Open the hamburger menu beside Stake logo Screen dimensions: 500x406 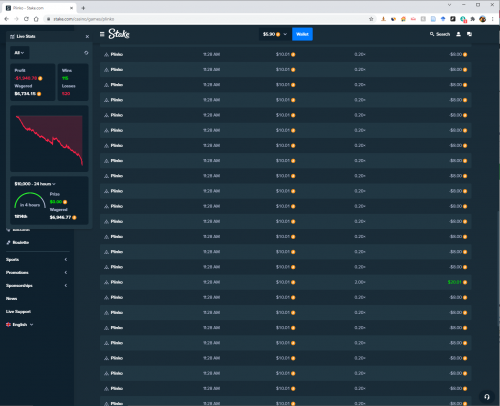click(x=102, y=34)
